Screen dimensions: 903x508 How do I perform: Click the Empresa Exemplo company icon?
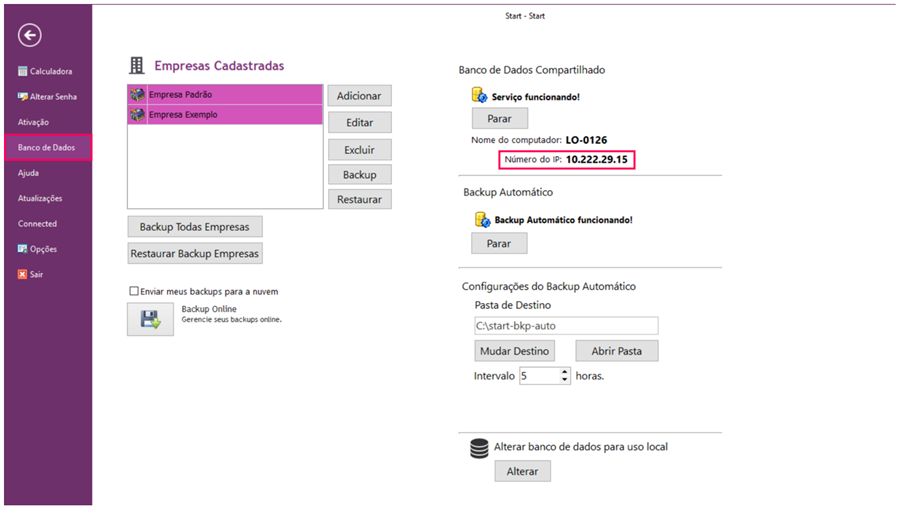pyautogui.click(x=138, y=115)
